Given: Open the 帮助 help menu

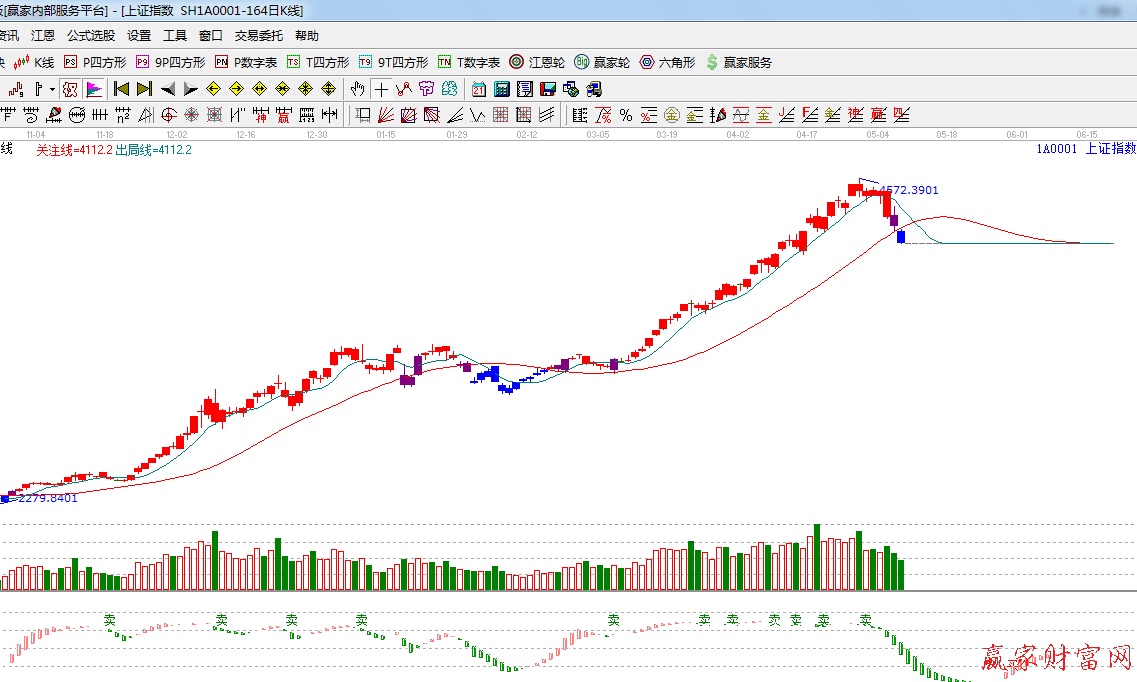Looking at the screenshot, I should click(307, 35).
